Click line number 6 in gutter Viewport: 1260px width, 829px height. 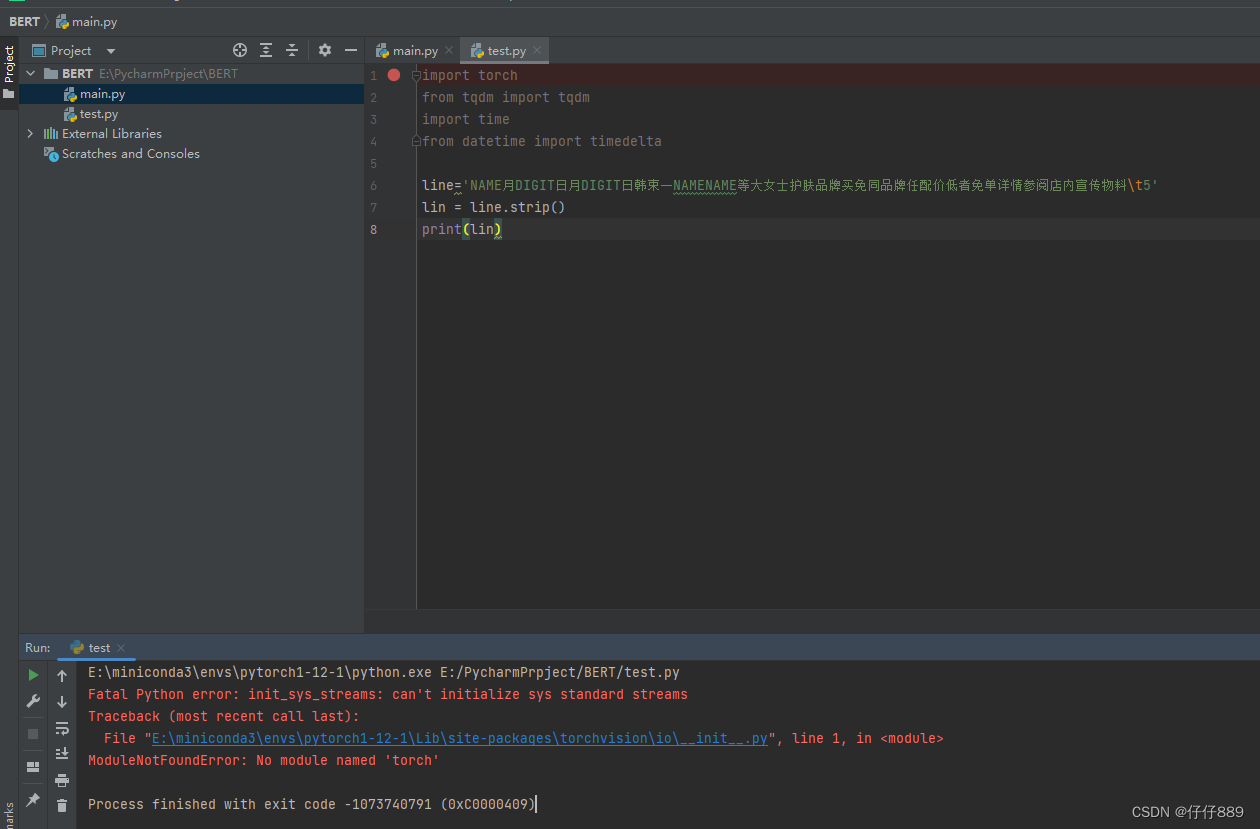[373, 185]
